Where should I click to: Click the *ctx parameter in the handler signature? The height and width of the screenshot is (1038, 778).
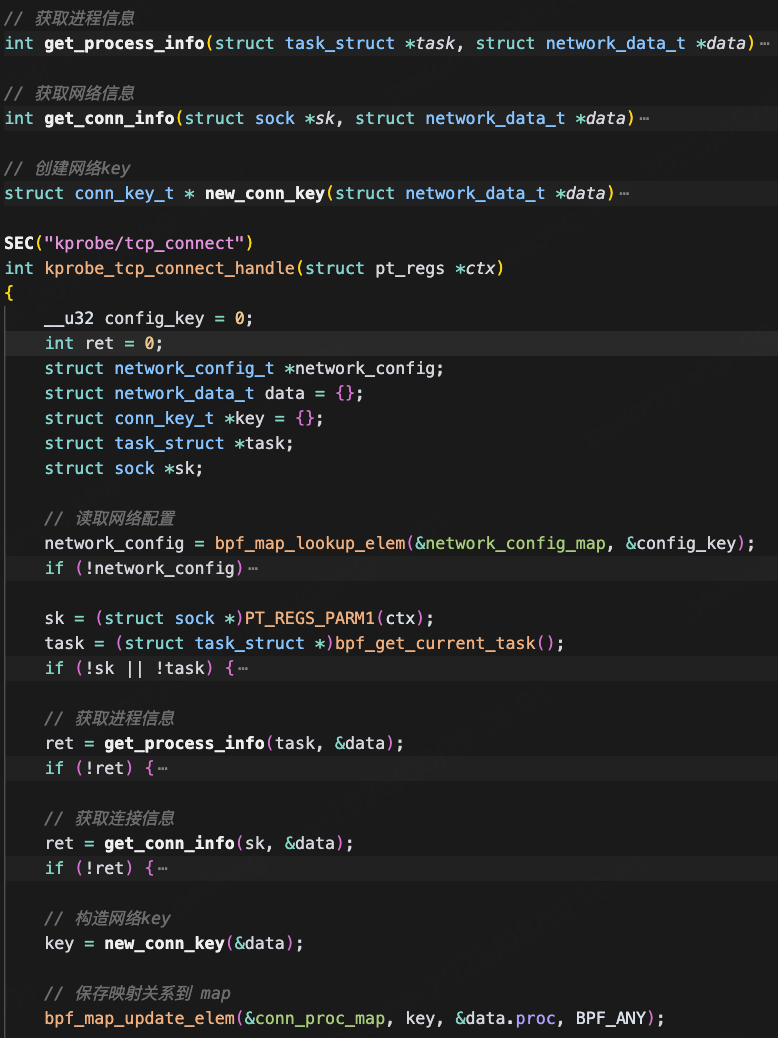[x=475, y=269]
